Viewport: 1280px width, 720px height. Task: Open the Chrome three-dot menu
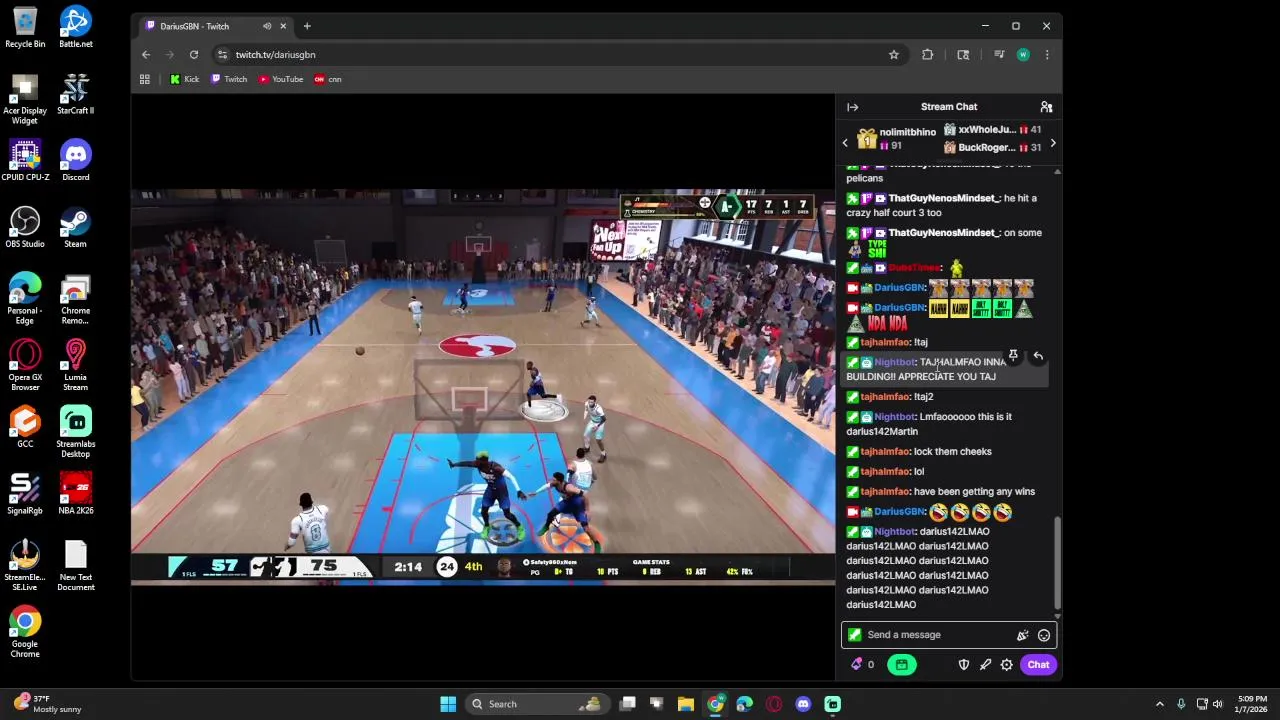(1047, 55)
